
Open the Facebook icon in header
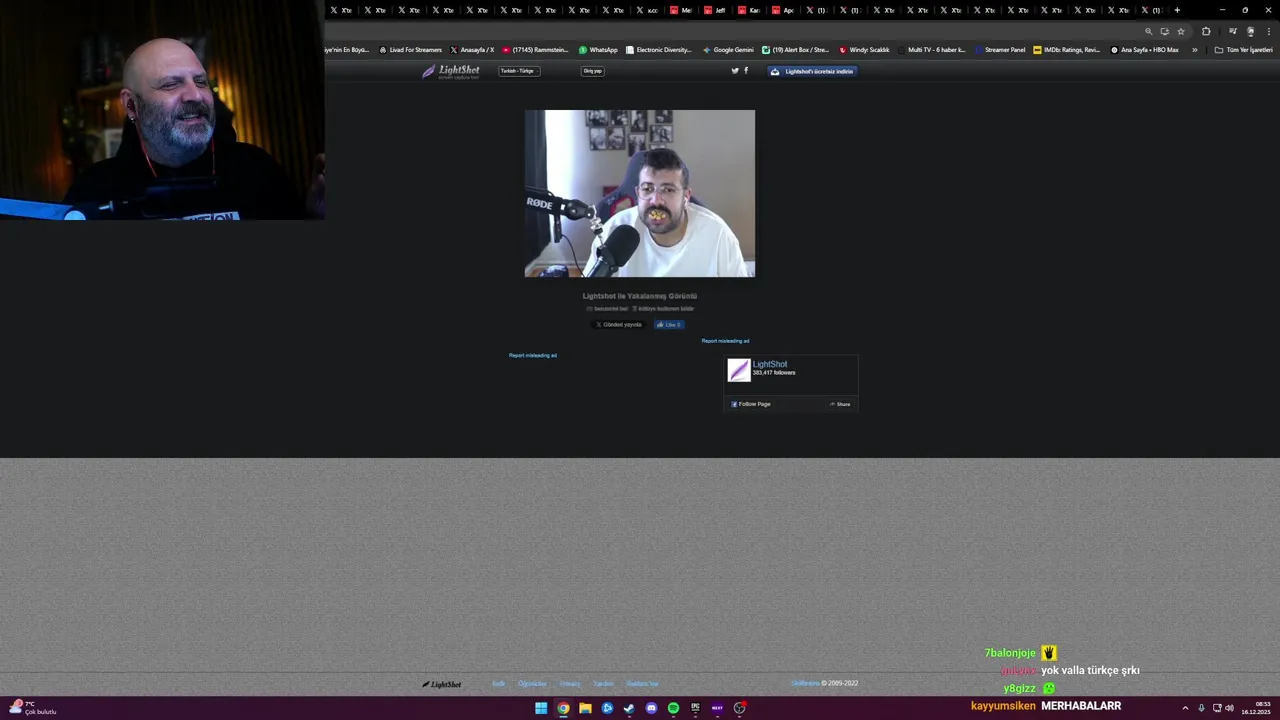(x=746, y=71)
